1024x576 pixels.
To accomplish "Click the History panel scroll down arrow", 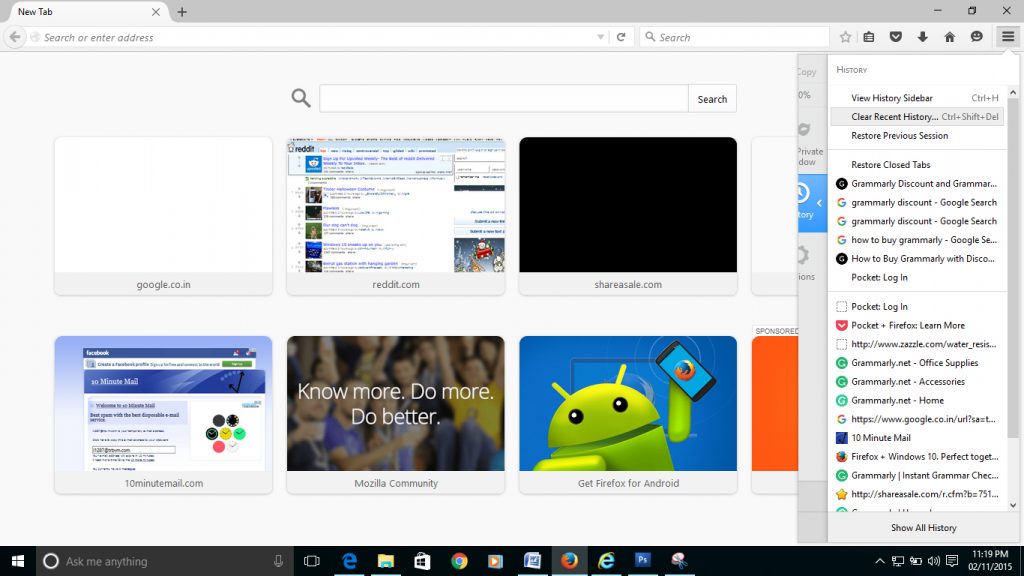I will point(1013,505).
